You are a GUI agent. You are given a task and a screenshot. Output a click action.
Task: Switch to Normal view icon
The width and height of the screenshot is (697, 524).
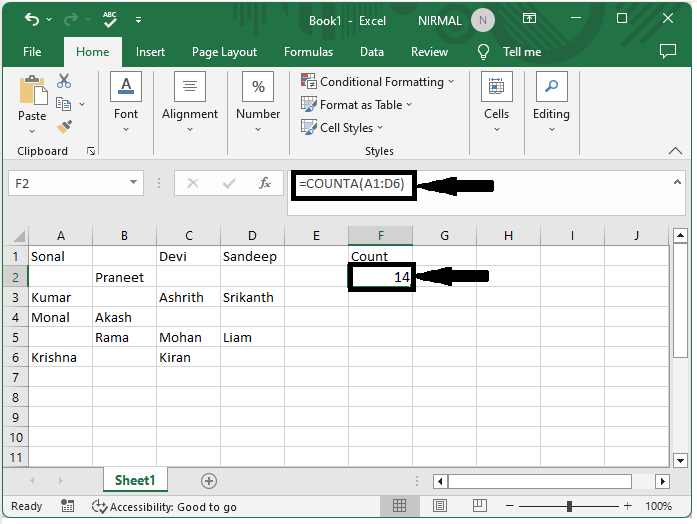coord(399,506)
